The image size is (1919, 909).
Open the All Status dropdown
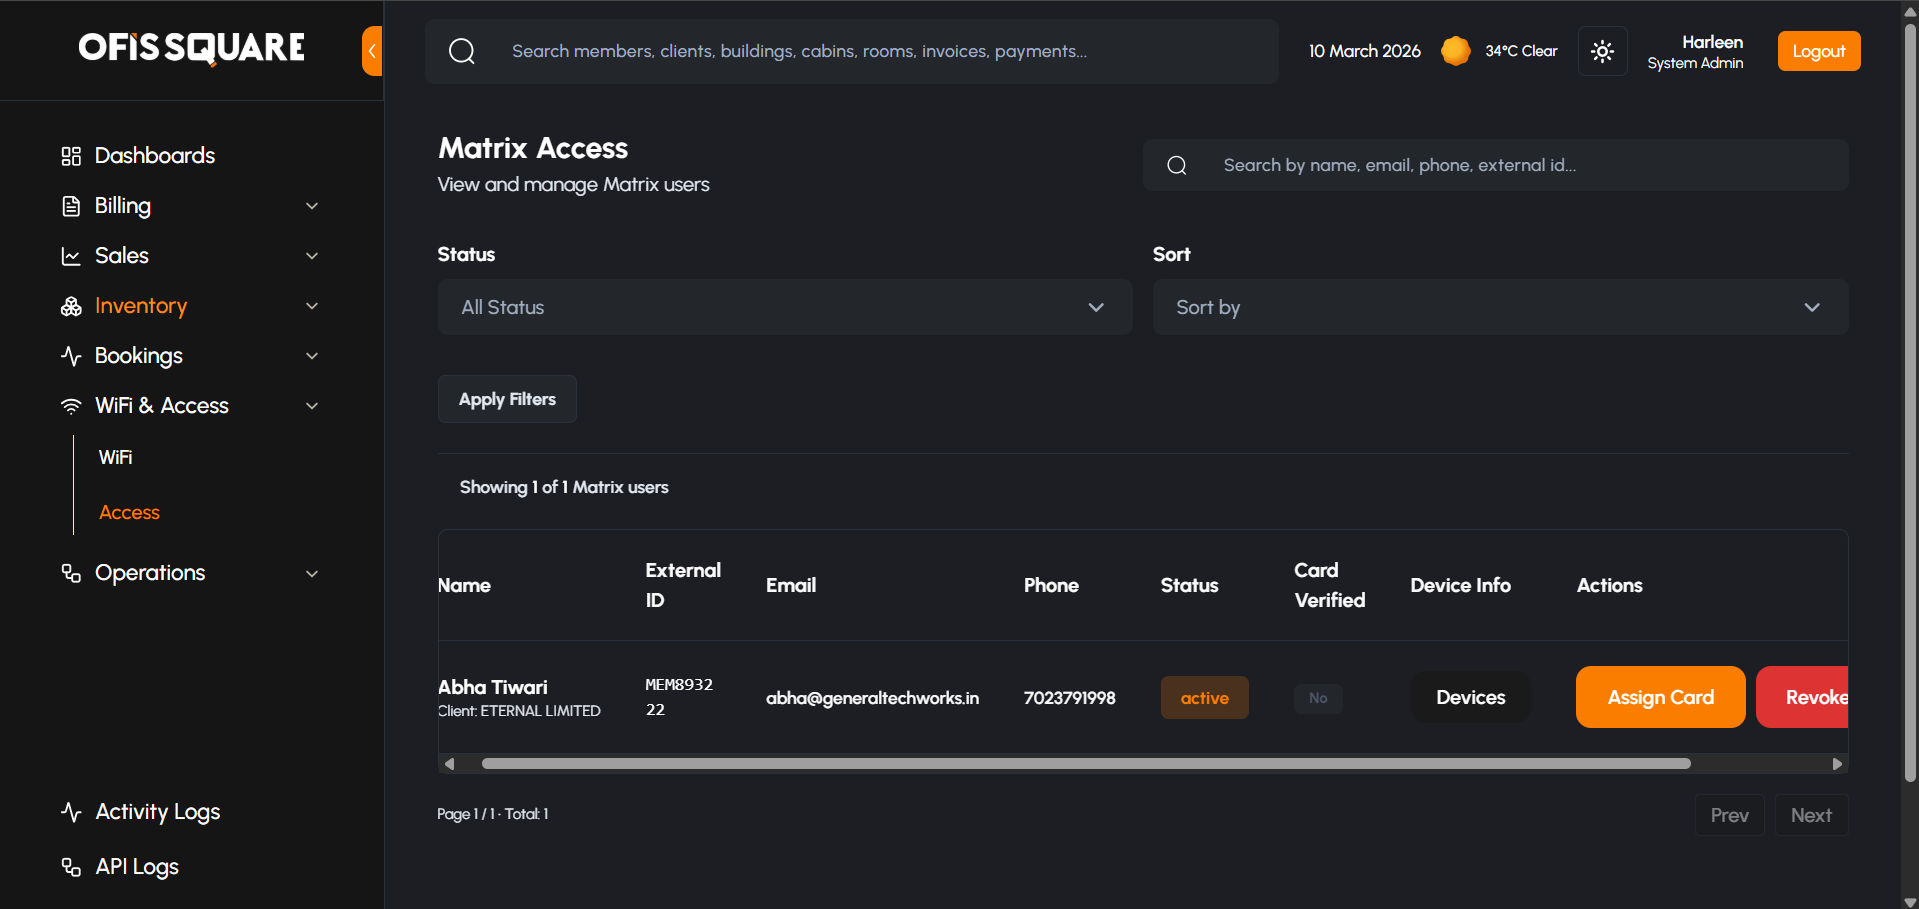pos(785,307)
